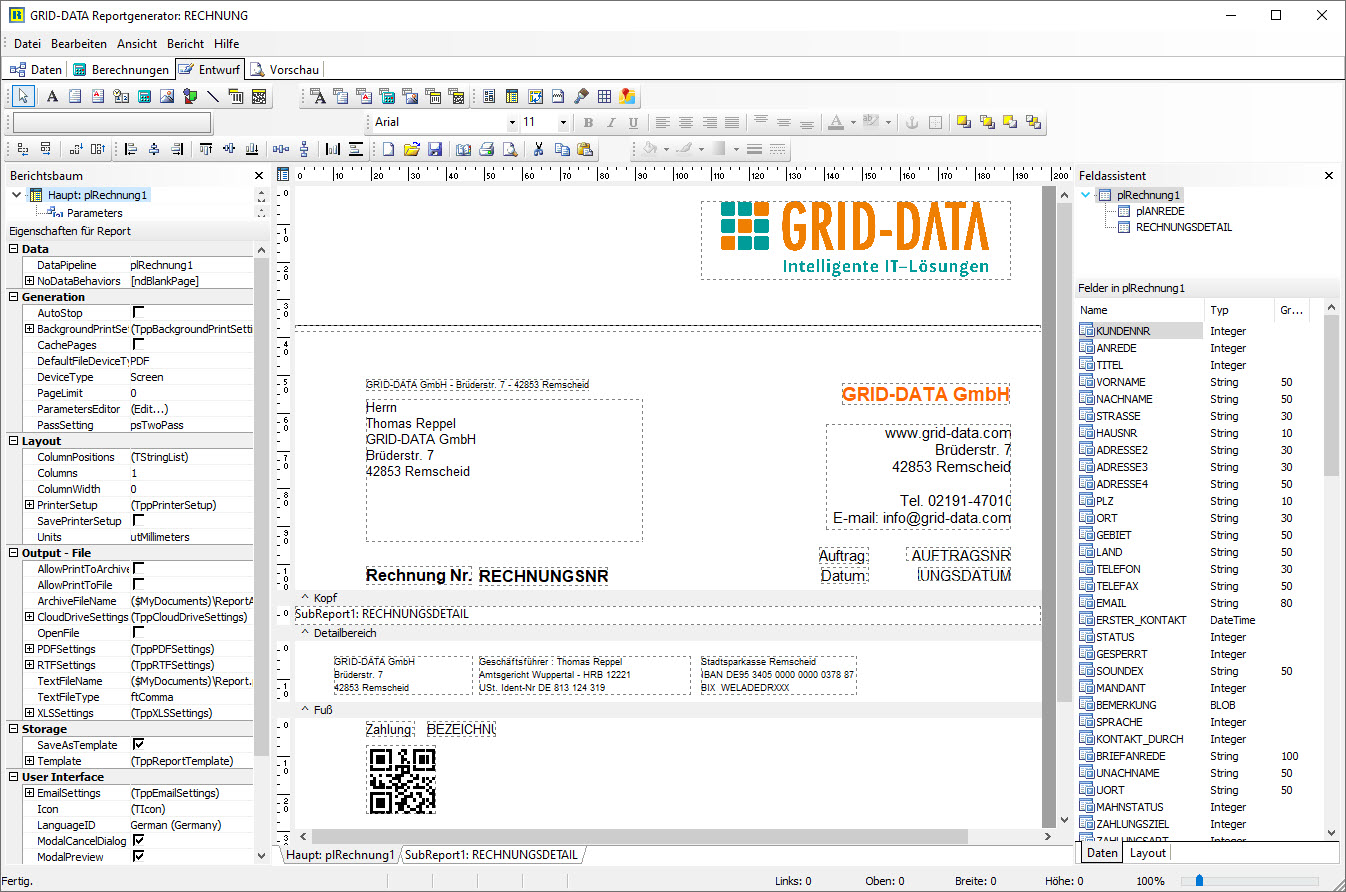
Task: Choose the Image component tool
Action: coord(167,96)
